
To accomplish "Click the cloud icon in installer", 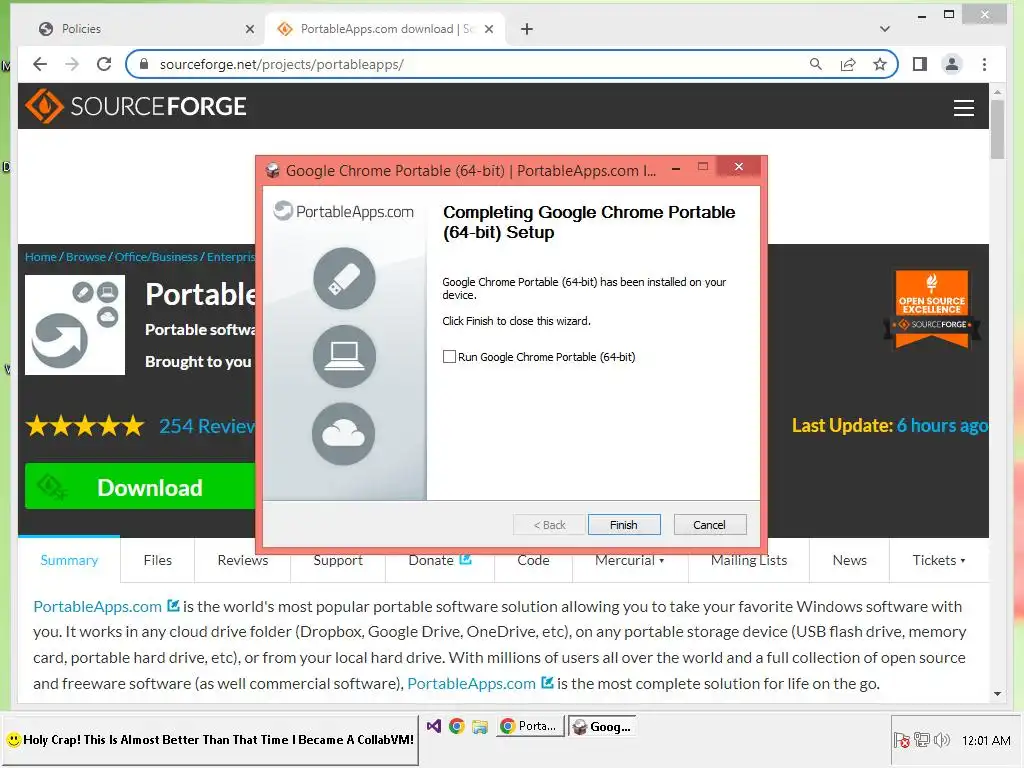I will coord(344,434).
